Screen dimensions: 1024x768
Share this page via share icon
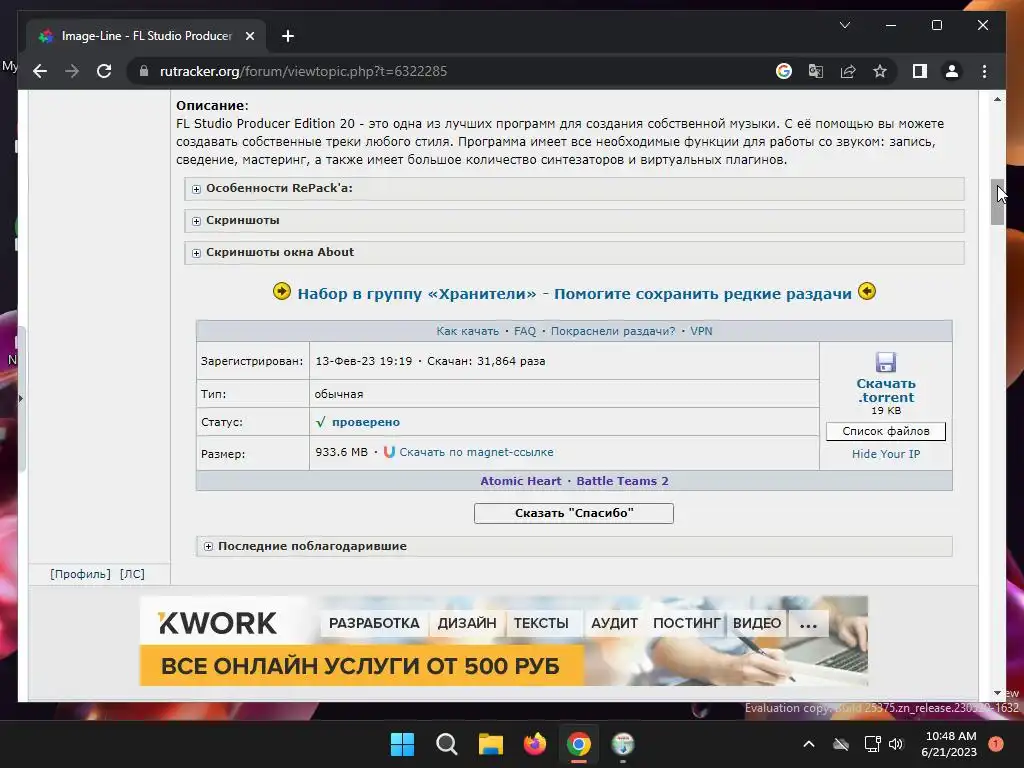[848, 71]
